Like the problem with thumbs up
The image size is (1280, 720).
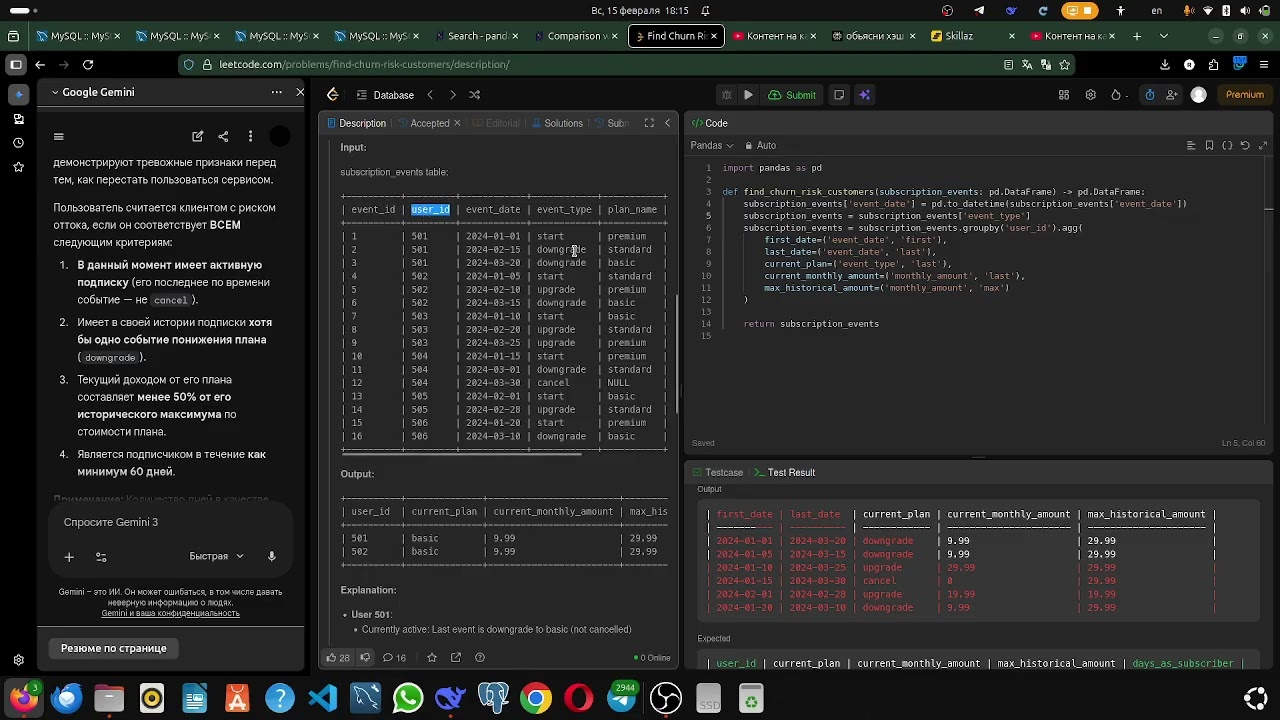point(337,658)
